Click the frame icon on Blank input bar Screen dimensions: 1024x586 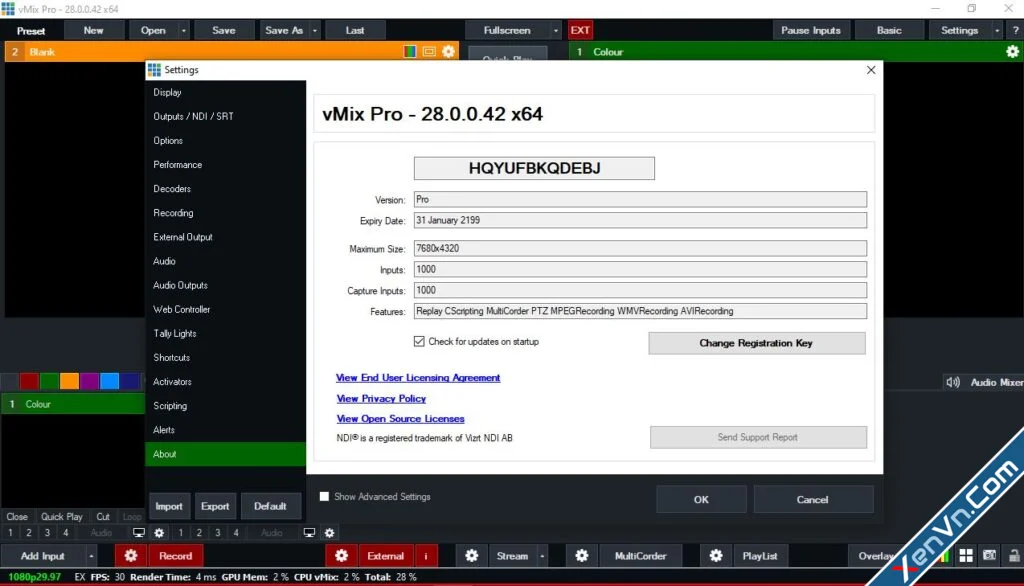click(x=429, y=52)
